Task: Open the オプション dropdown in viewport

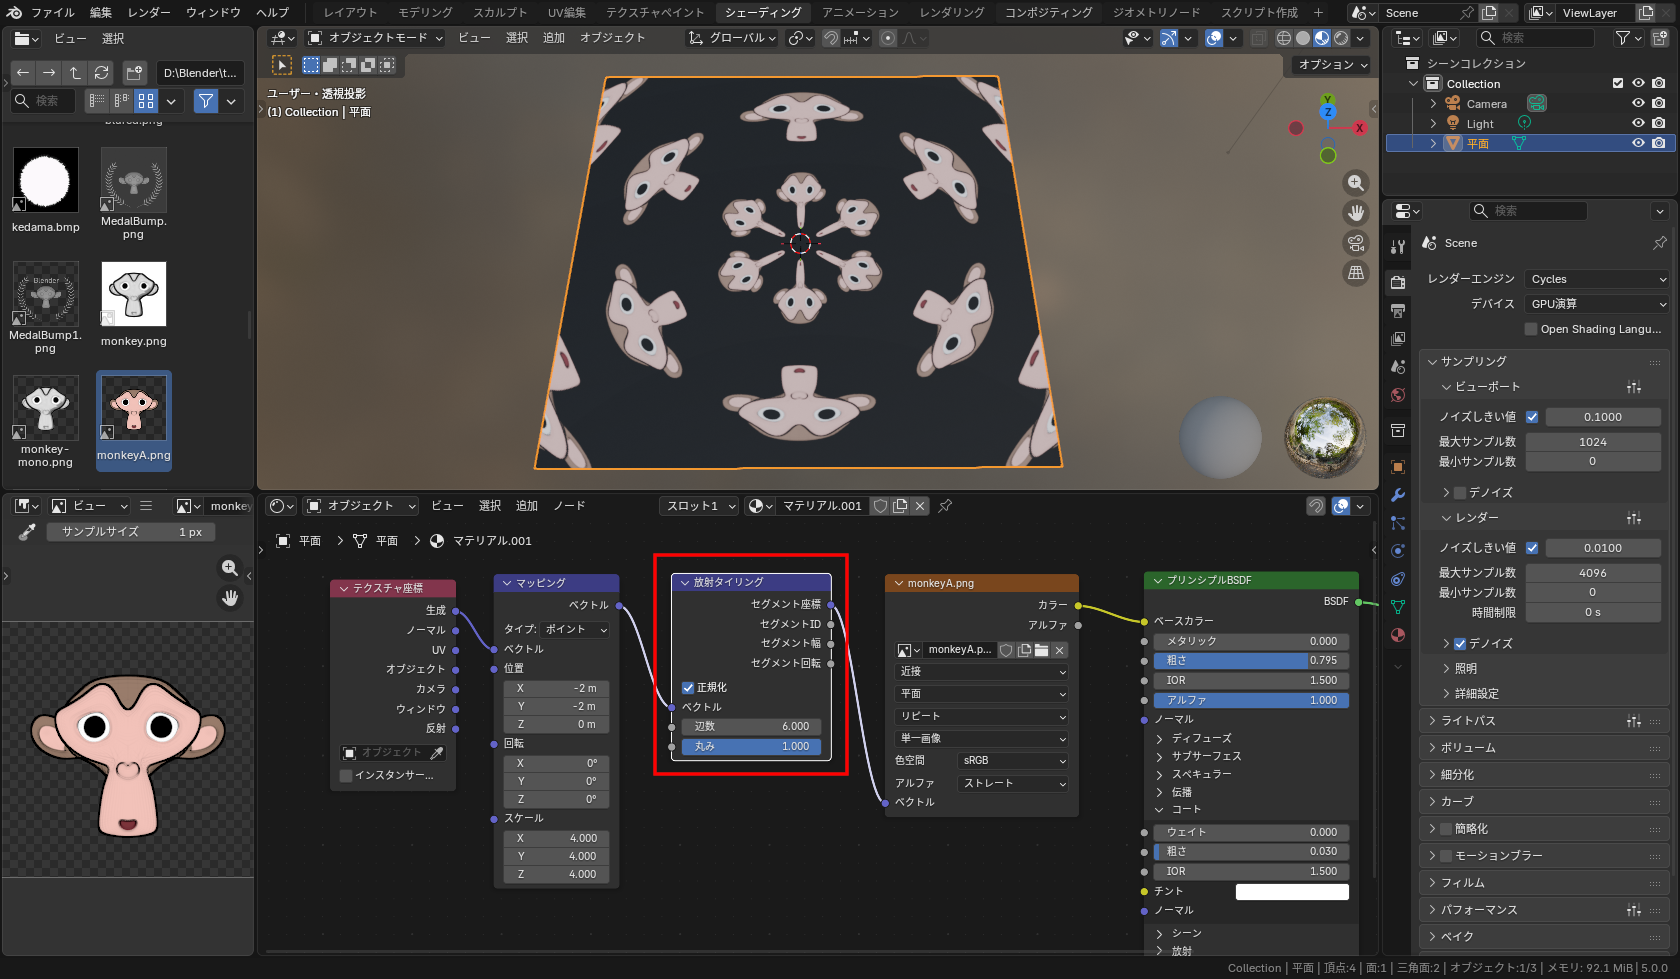Action: [x=1331, y=65]
